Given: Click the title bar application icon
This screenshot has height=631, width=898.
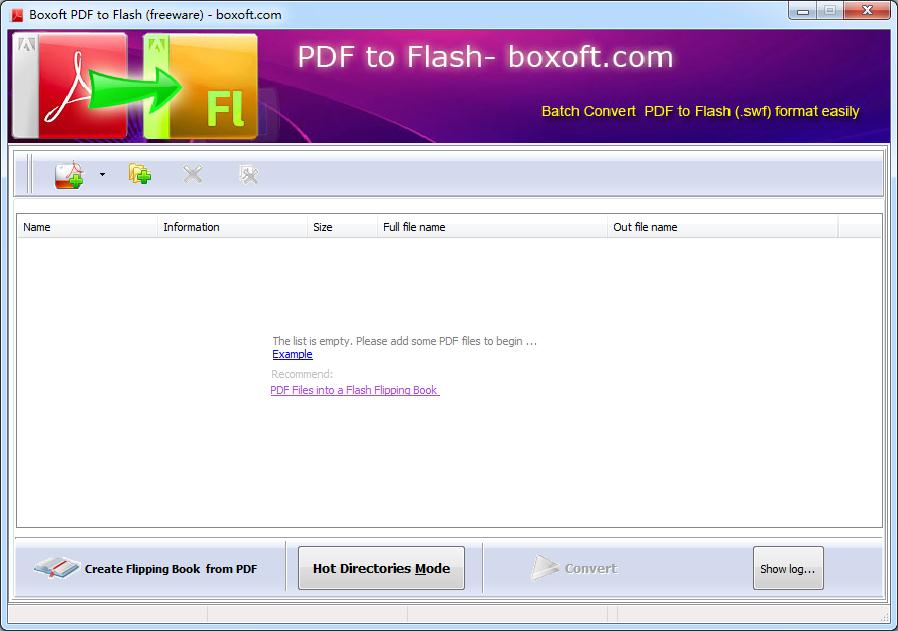Looking at the screenshot, I should click(17, 15).
